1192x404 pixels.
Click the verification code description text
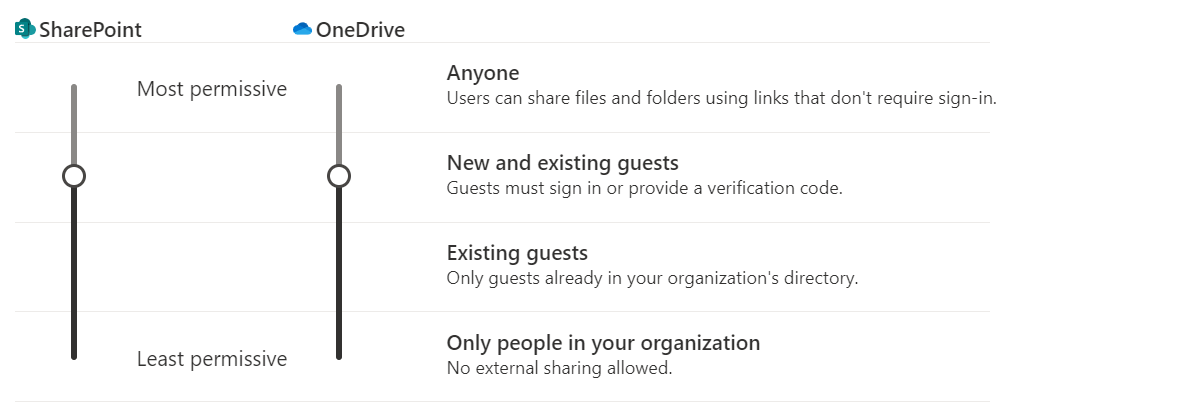click(645, 188)
